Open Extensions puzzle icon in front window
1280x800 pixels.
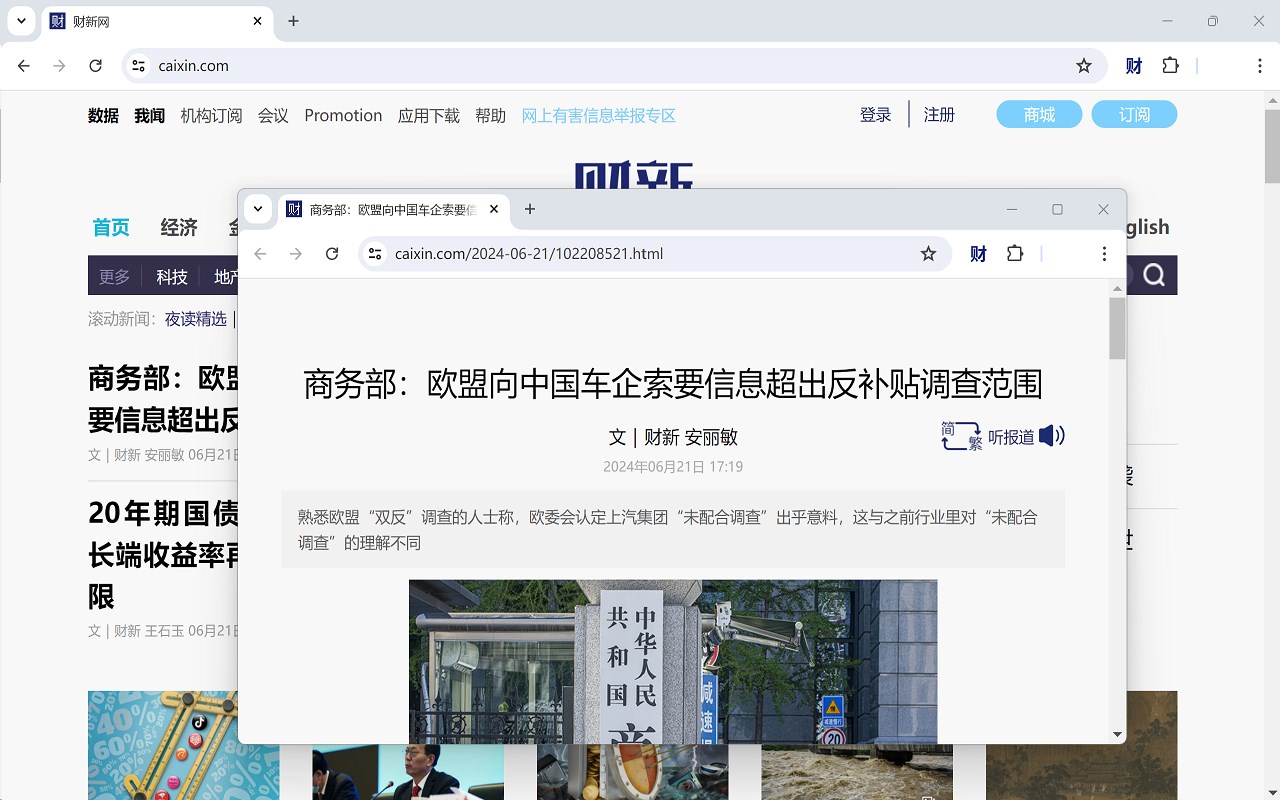1015,254
